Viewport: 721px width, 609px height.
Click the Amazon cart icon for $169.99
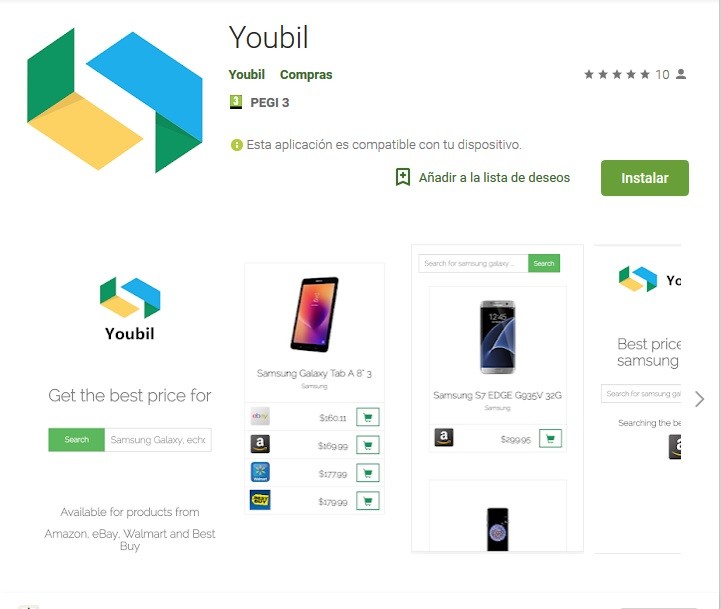point(368,445)
